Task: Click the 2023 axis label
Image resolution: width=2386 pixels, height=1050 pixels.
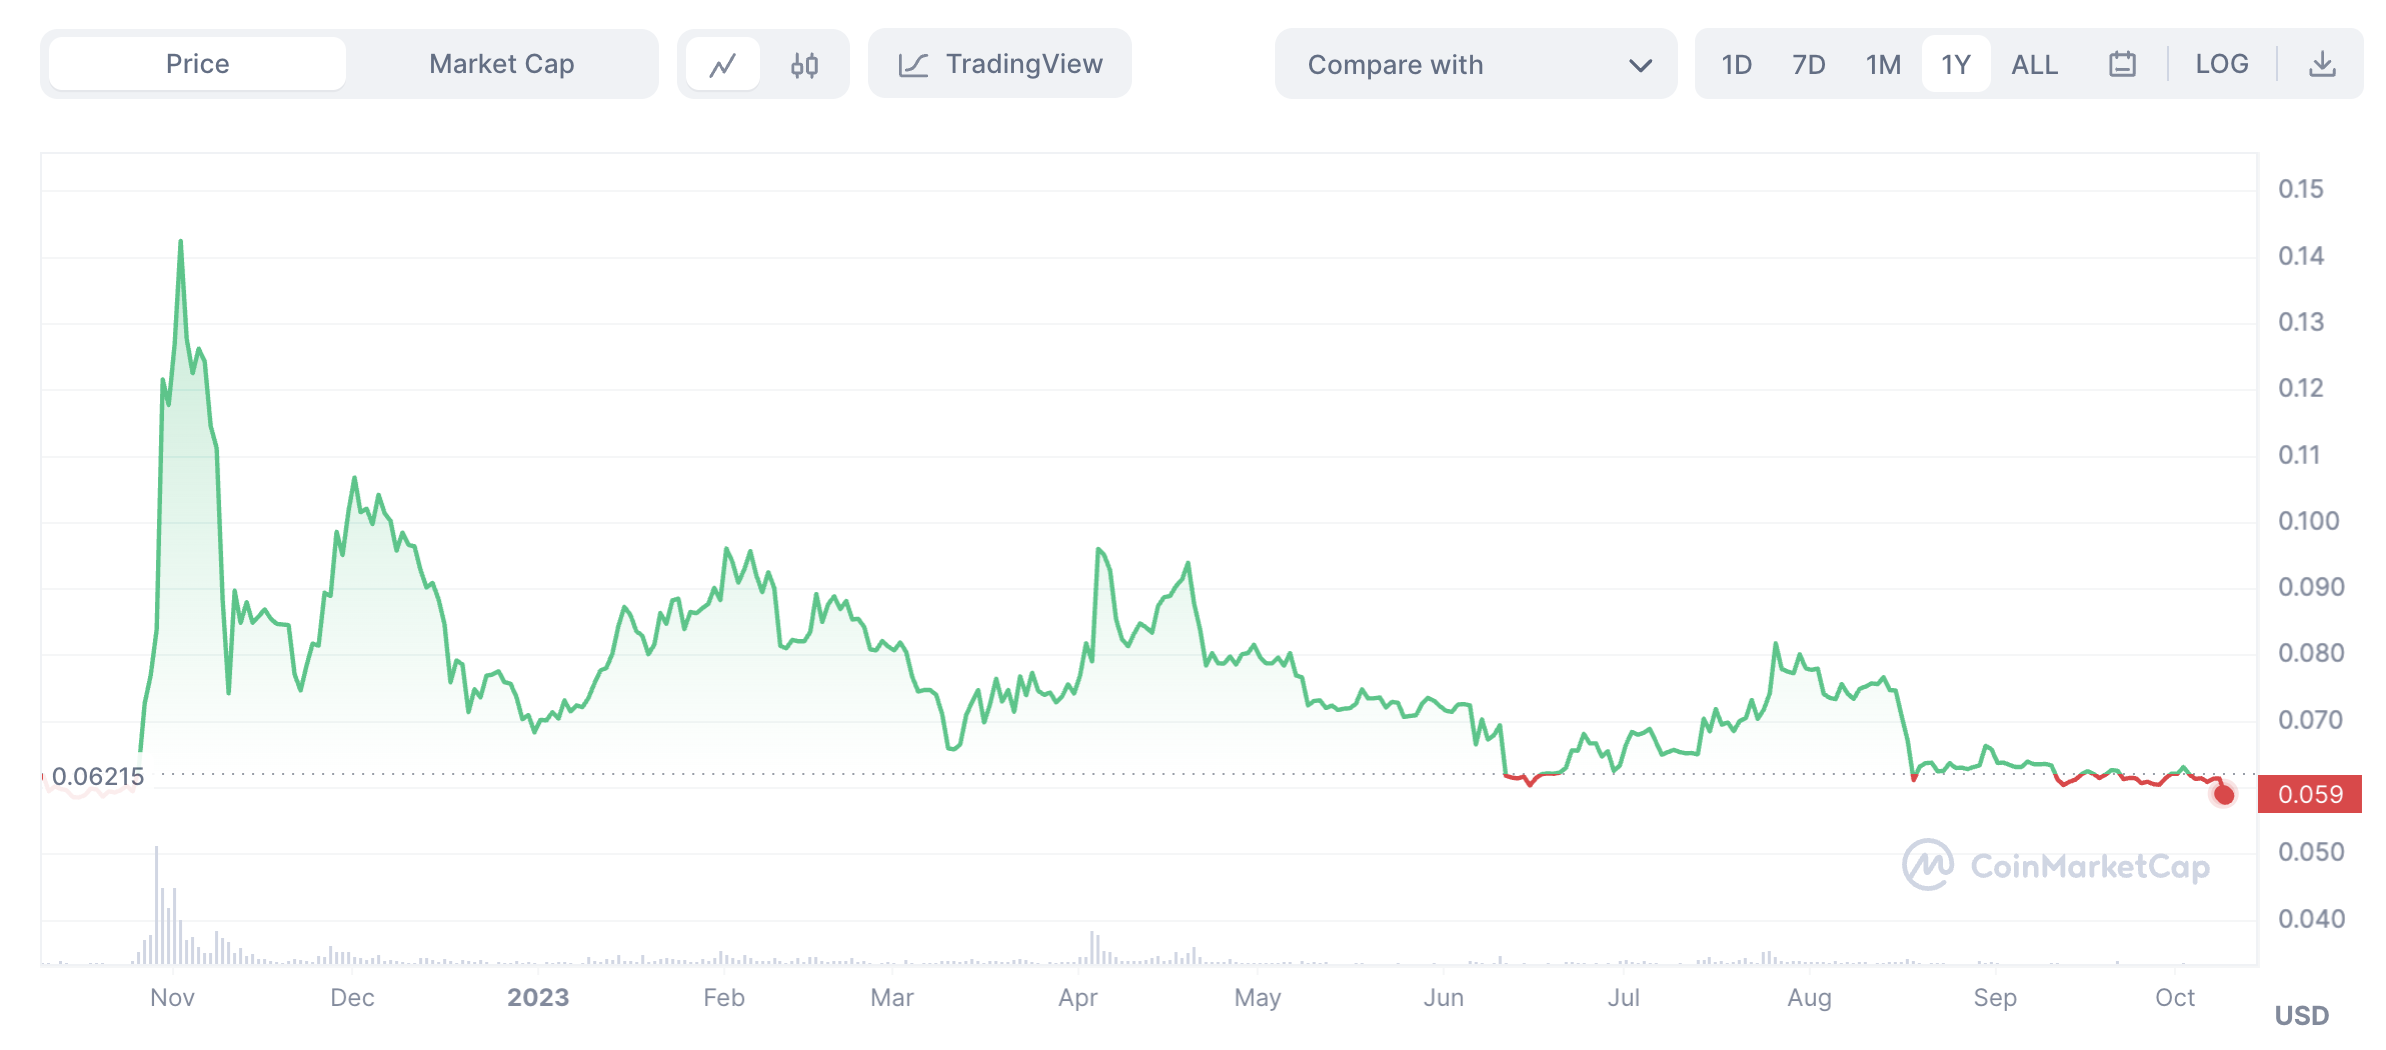Action: click(x=538, y=997)
